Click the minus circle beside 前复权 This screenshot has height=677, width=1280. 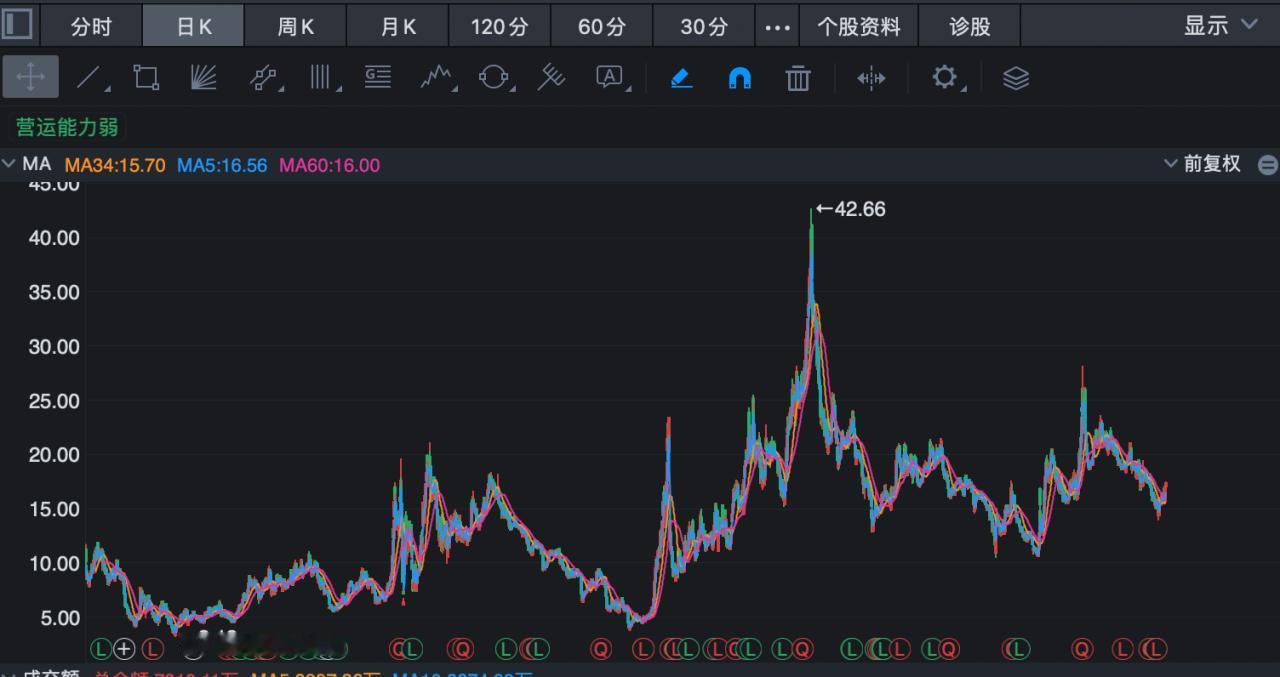coord(1267,165)
